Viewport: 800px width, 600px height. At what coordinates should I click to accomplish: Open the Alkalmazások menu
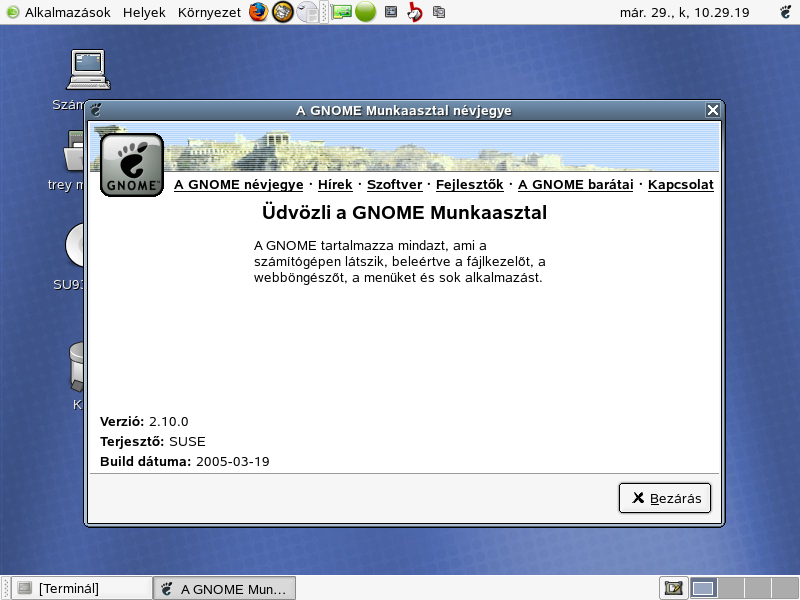tap(67, 12)
